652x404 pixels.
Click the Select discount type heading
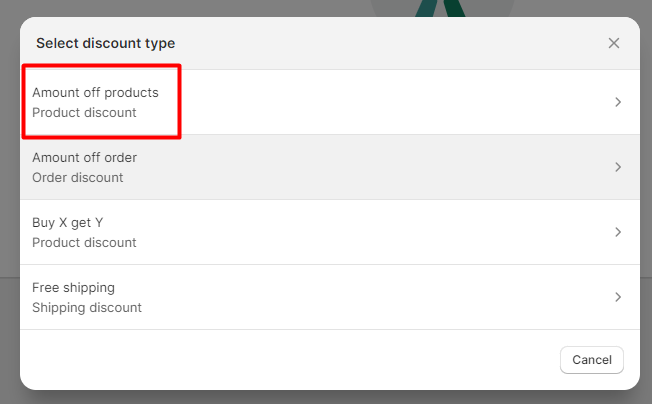click(106, 43)
